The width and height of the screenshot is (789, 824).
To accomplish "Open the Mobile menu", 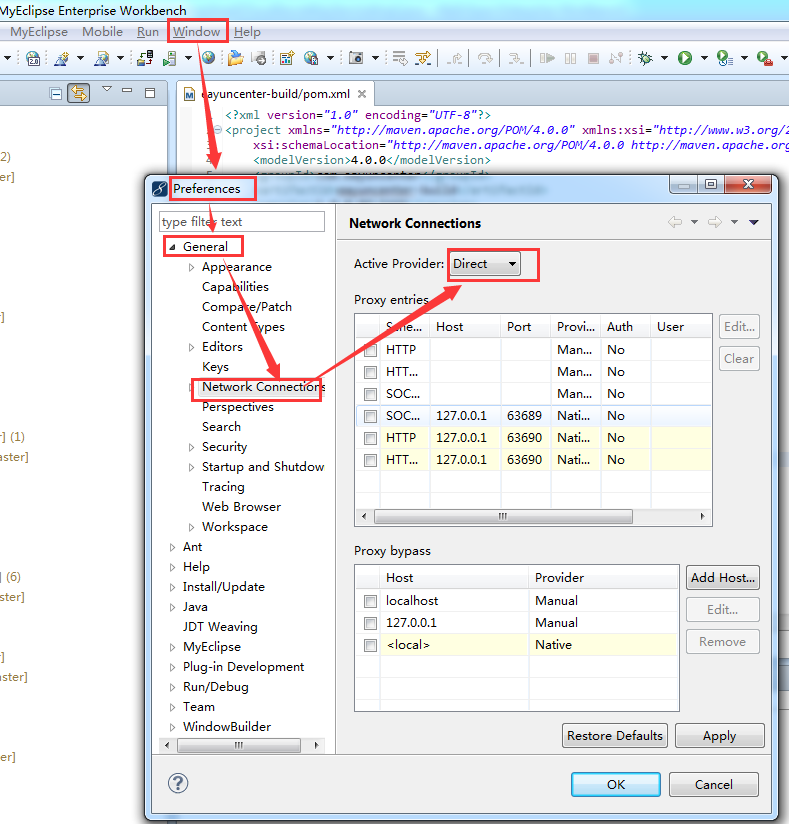I will (103, 32).
